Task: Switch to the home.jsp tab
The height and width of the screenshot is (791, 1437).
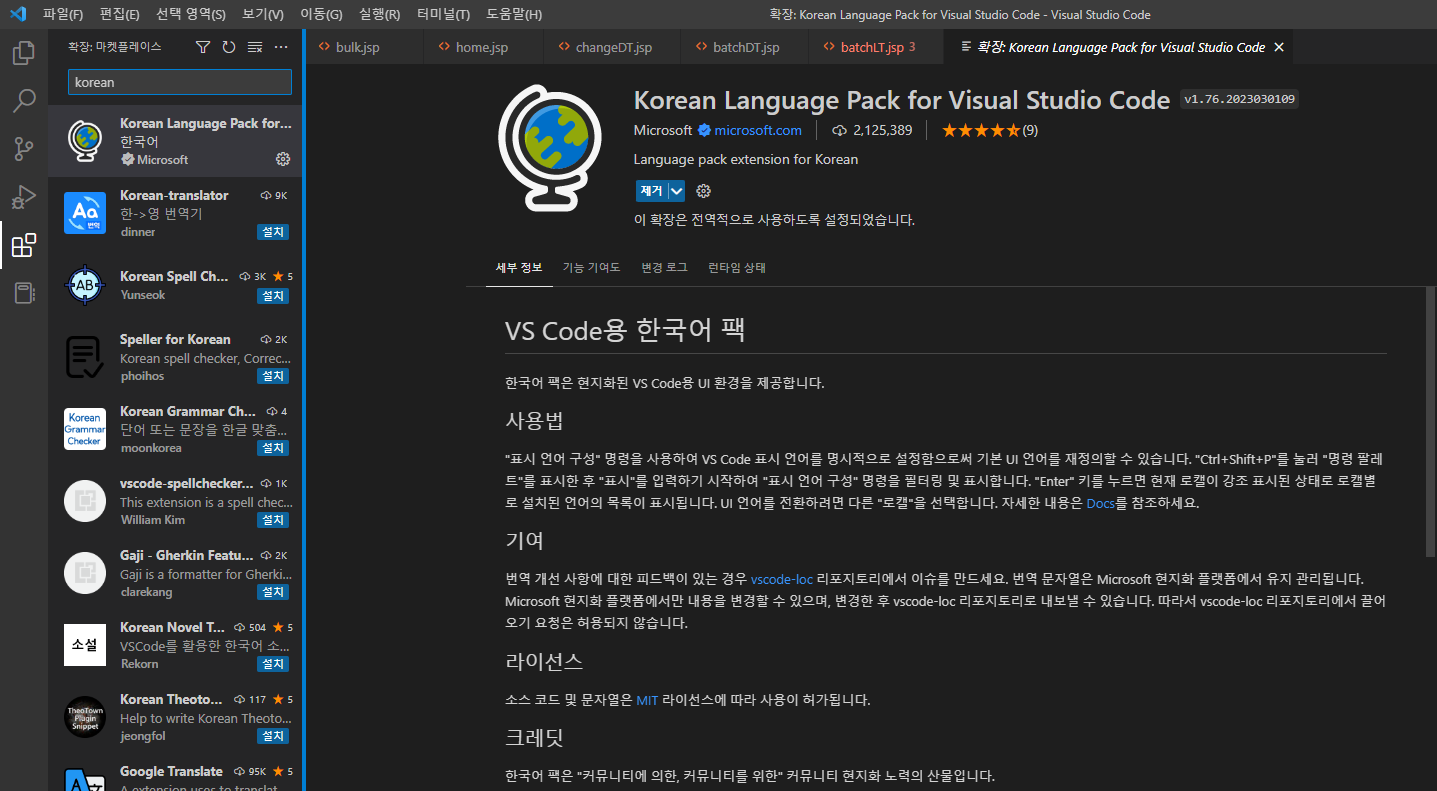Action: point(482,47)
